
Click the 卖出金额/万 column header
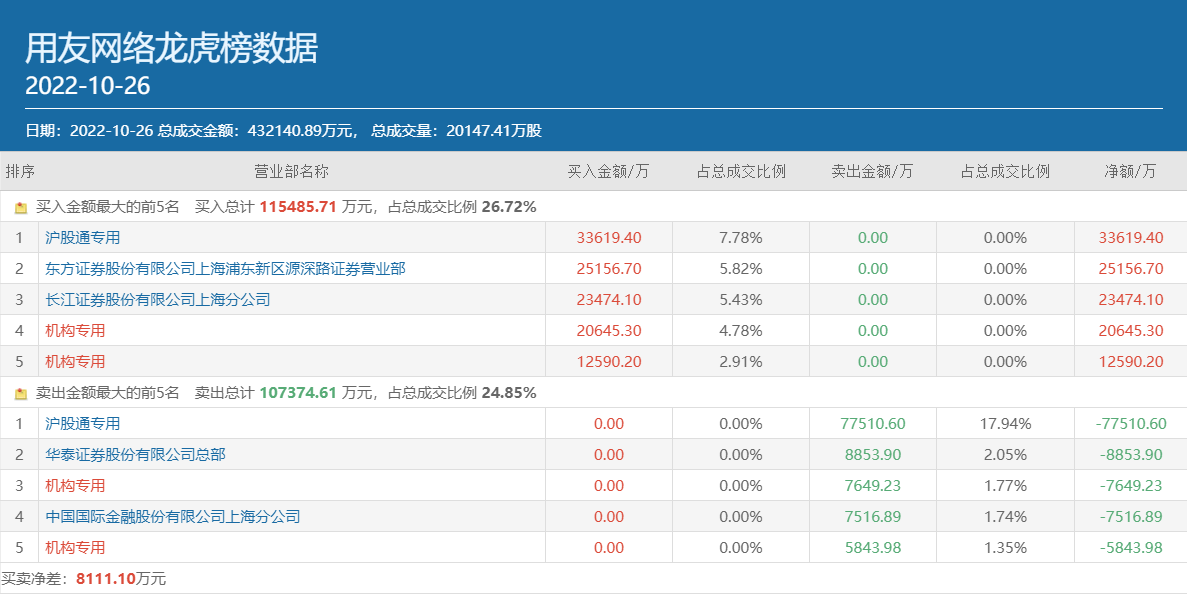(872, 171)
